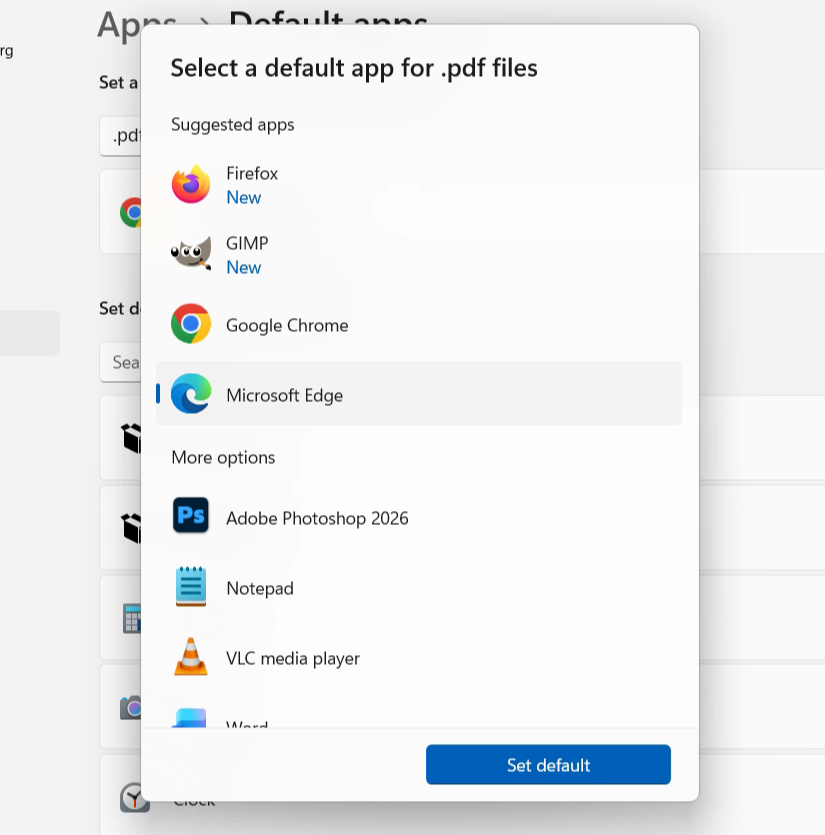Click the GIMP label text
Viewport: 825px width, 835px height.
pos(247,243)
